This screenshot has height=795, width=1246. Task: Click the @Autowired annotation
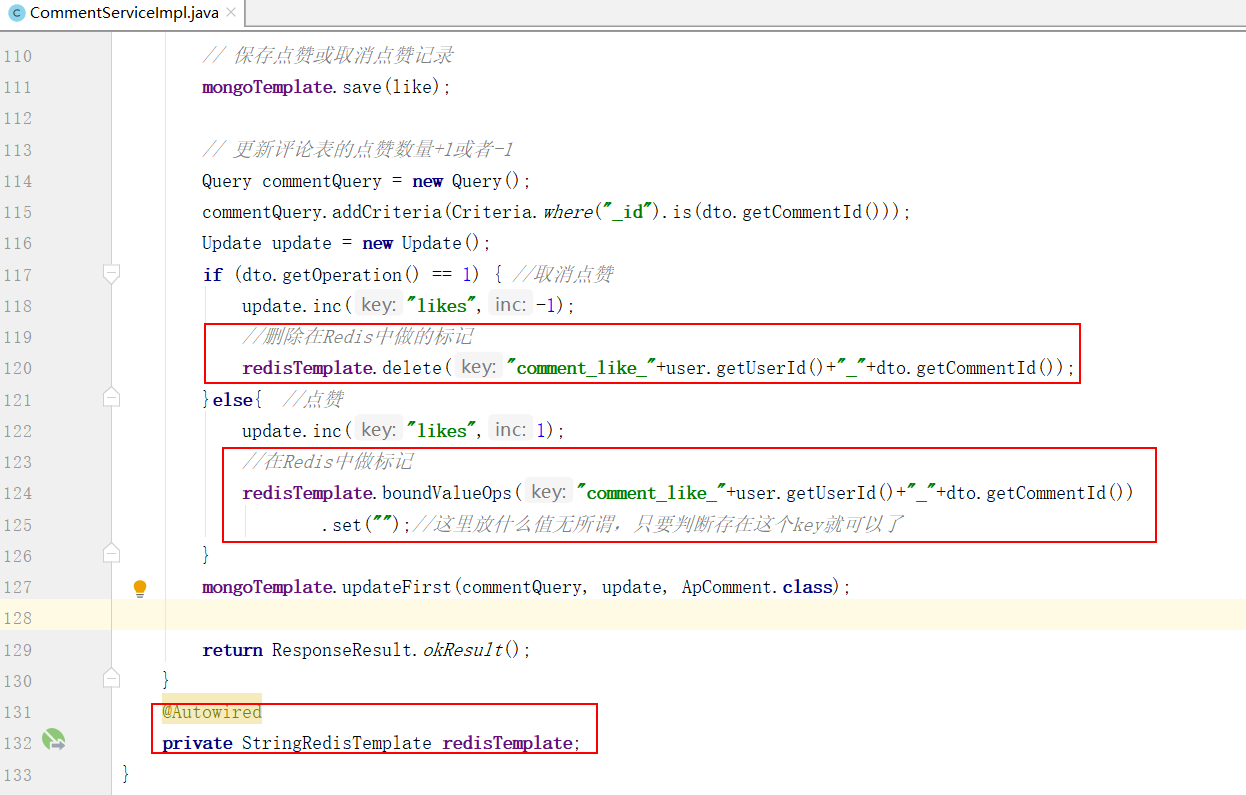(x=212, y=712)
